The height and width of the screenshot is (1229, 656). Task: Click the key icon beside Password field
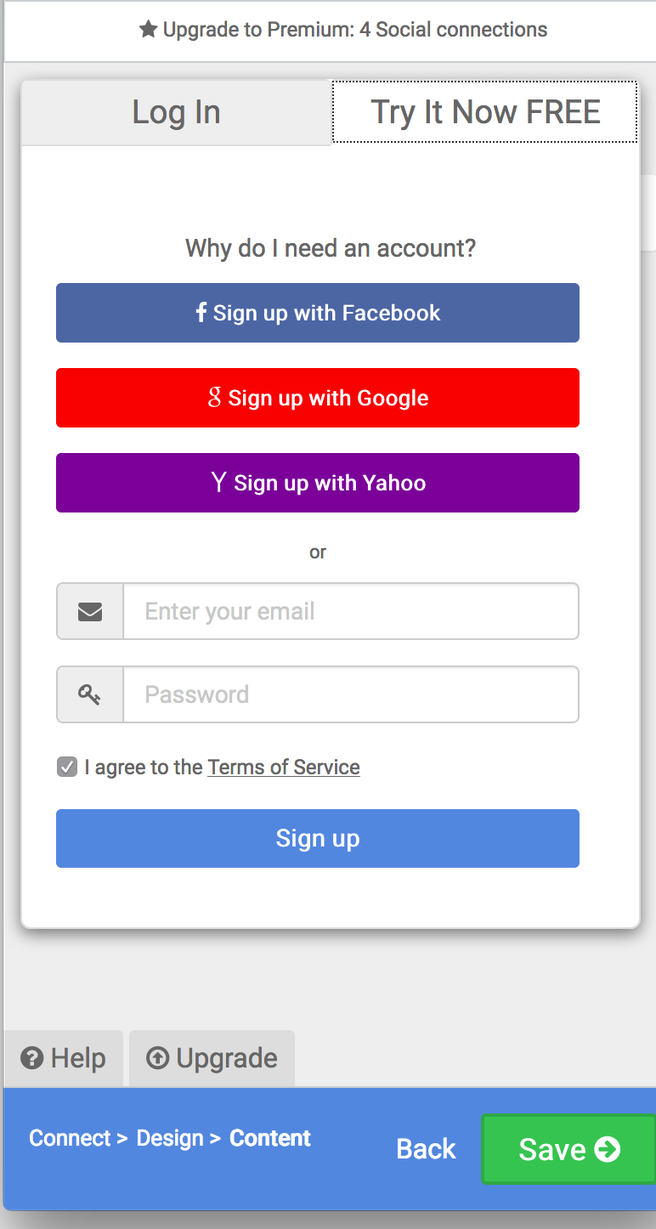point(90,694)
